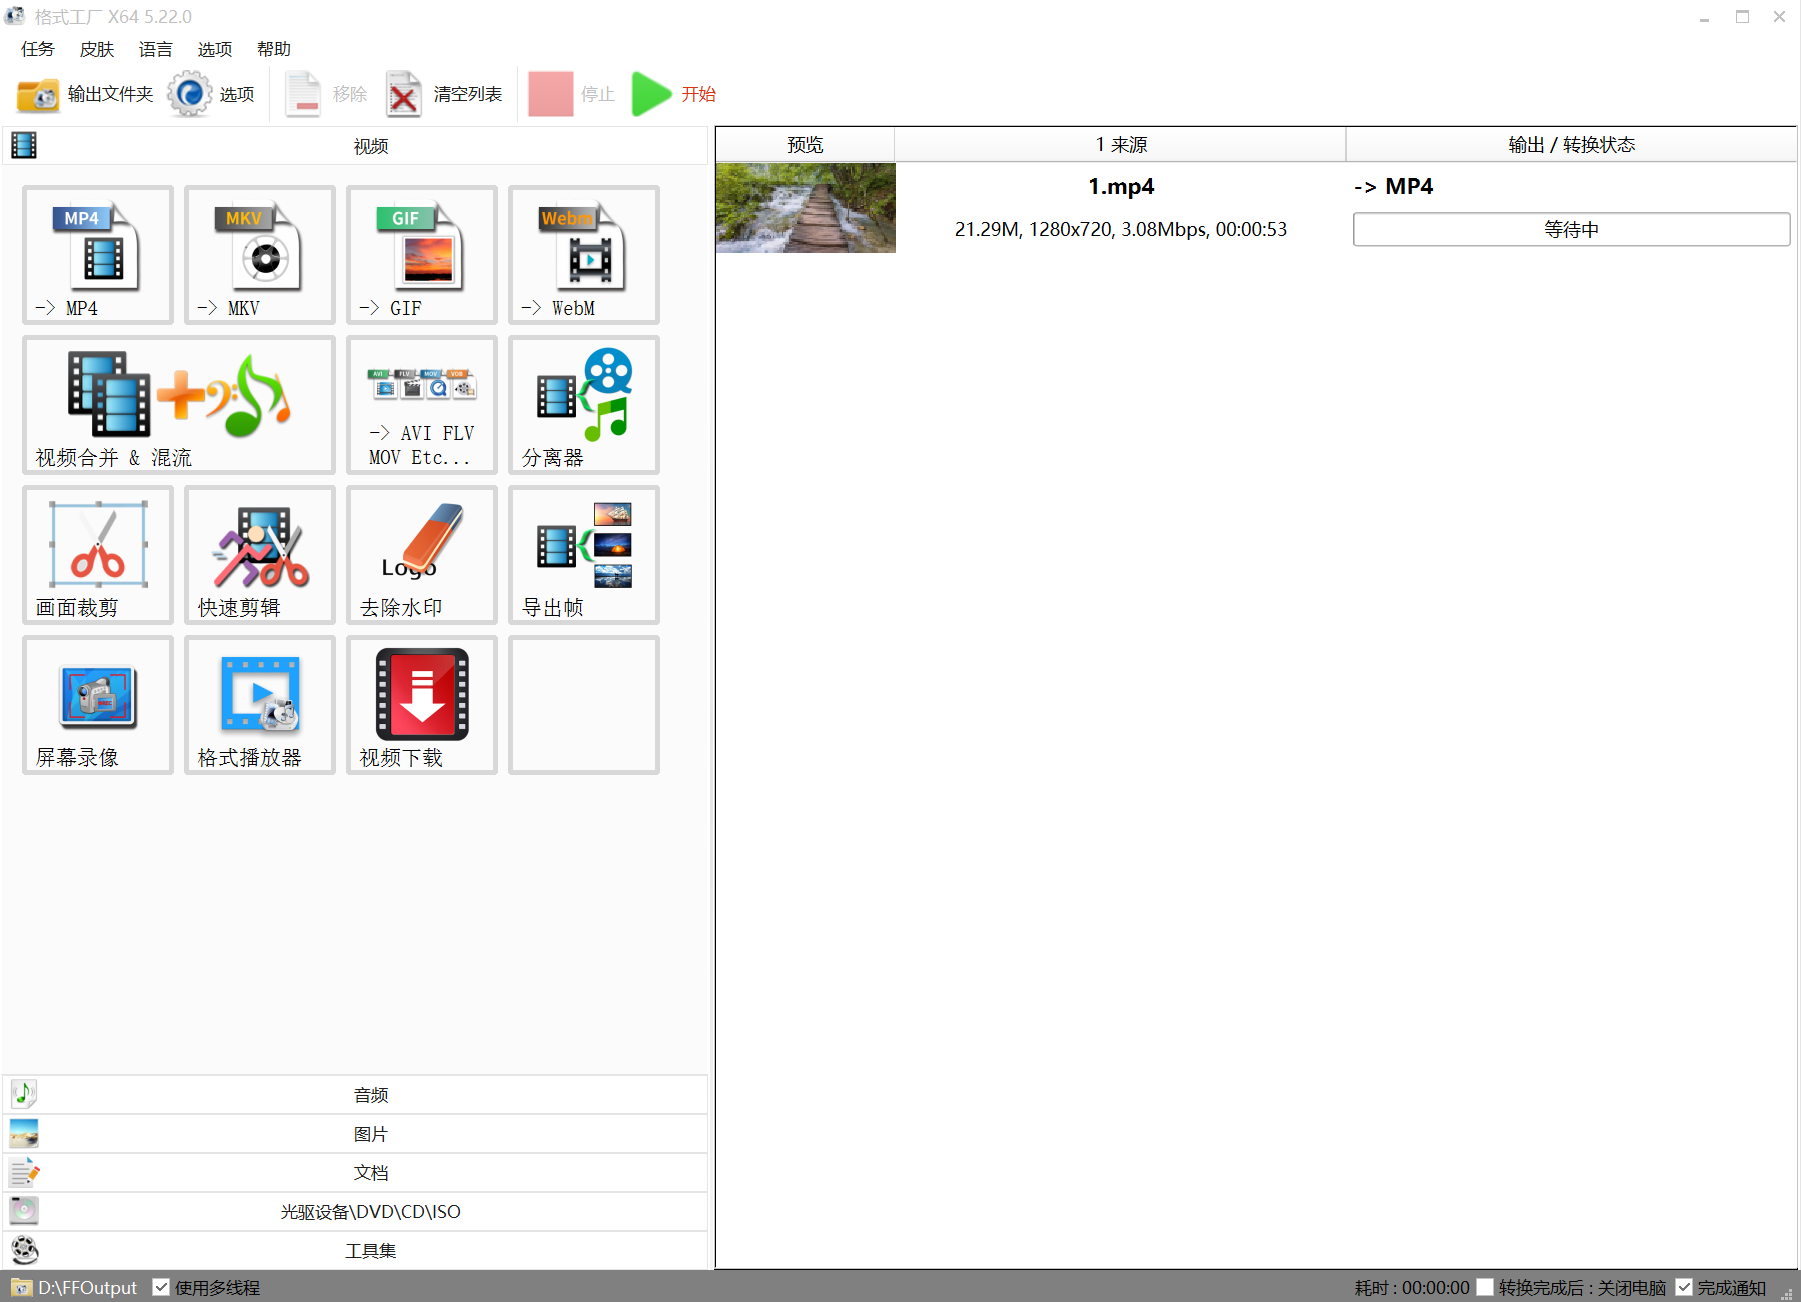Open the 去除水印 watermark remover
The image size is (1801, 1302).
coord(422,555)
